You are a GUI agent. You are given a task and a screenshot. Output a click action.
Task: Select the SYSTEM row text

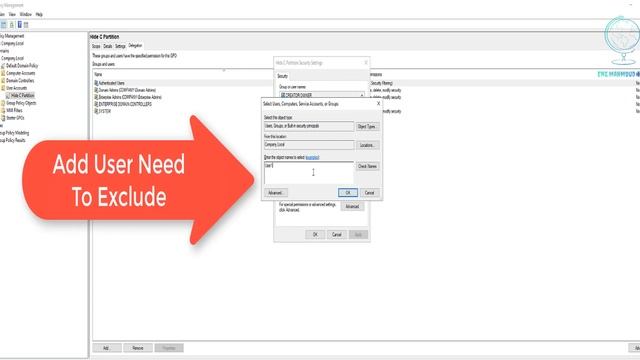pos(105,111)
